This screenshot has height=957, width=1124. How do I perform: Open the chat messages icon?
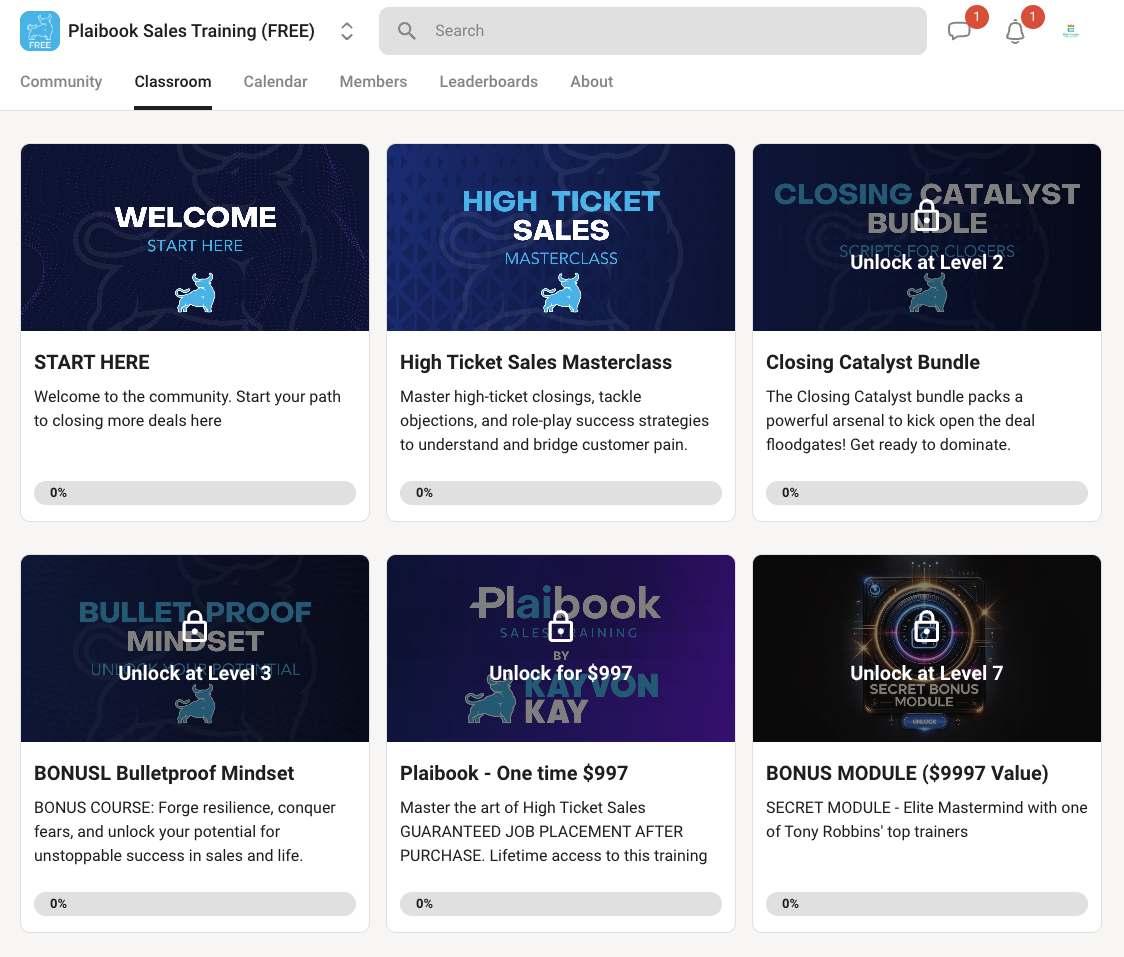(x=959, y=31)
